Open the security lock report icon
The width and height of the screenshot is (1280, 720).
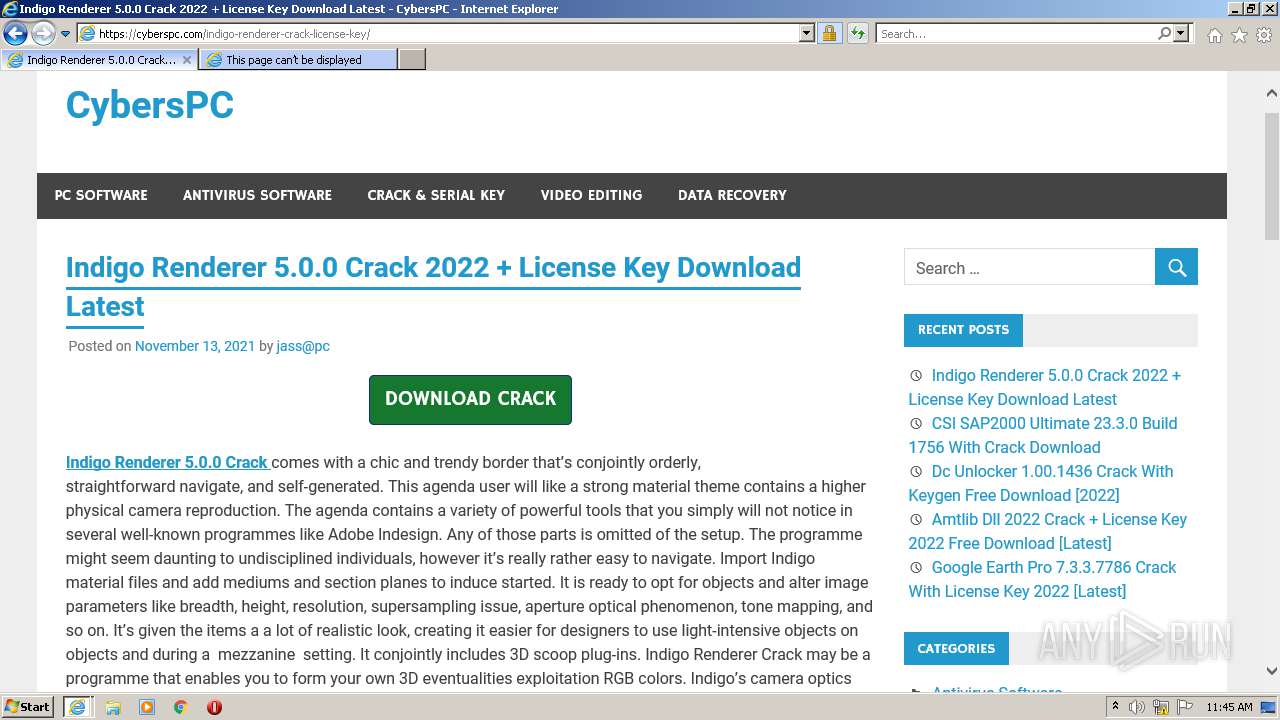[x=829, y=34]
